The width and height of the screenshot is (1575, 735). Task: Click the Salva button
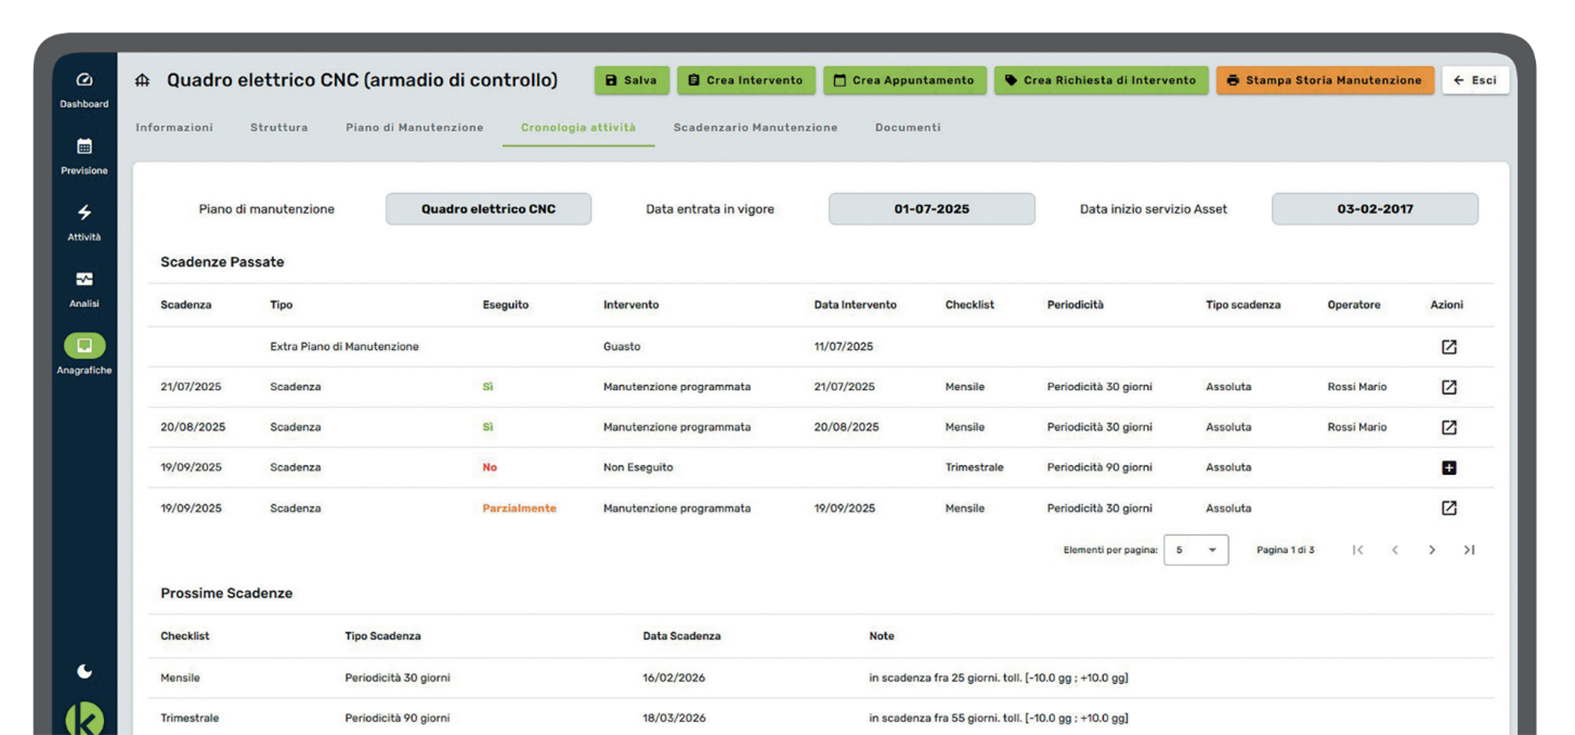631,80
